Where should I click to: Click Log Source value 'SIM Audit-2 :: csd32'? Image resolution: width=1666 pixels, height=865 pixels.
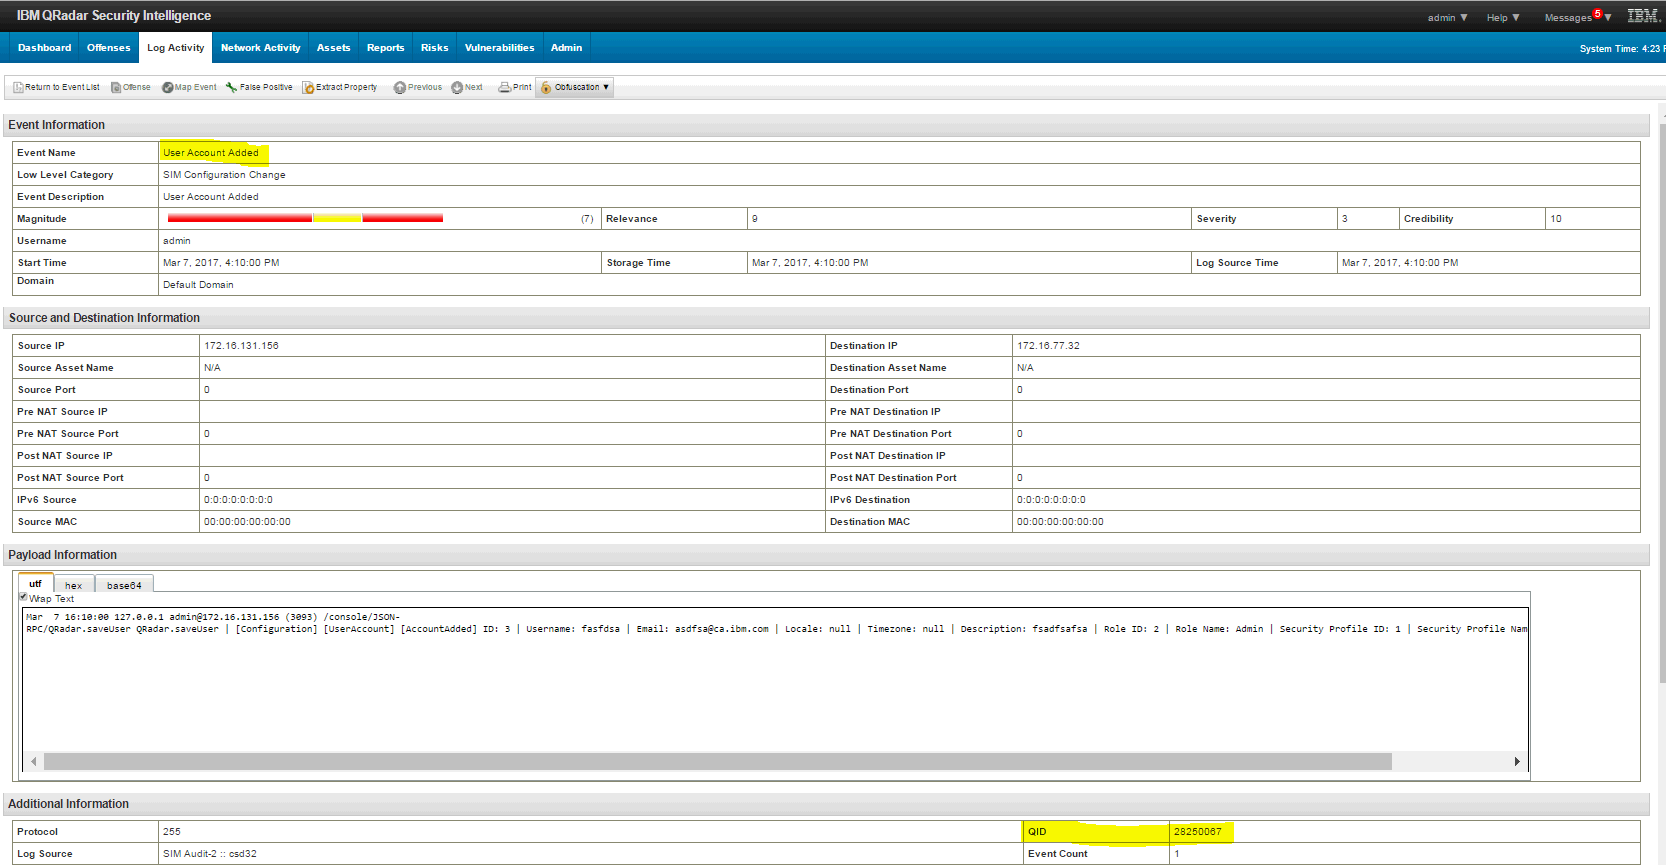point(210,854)
